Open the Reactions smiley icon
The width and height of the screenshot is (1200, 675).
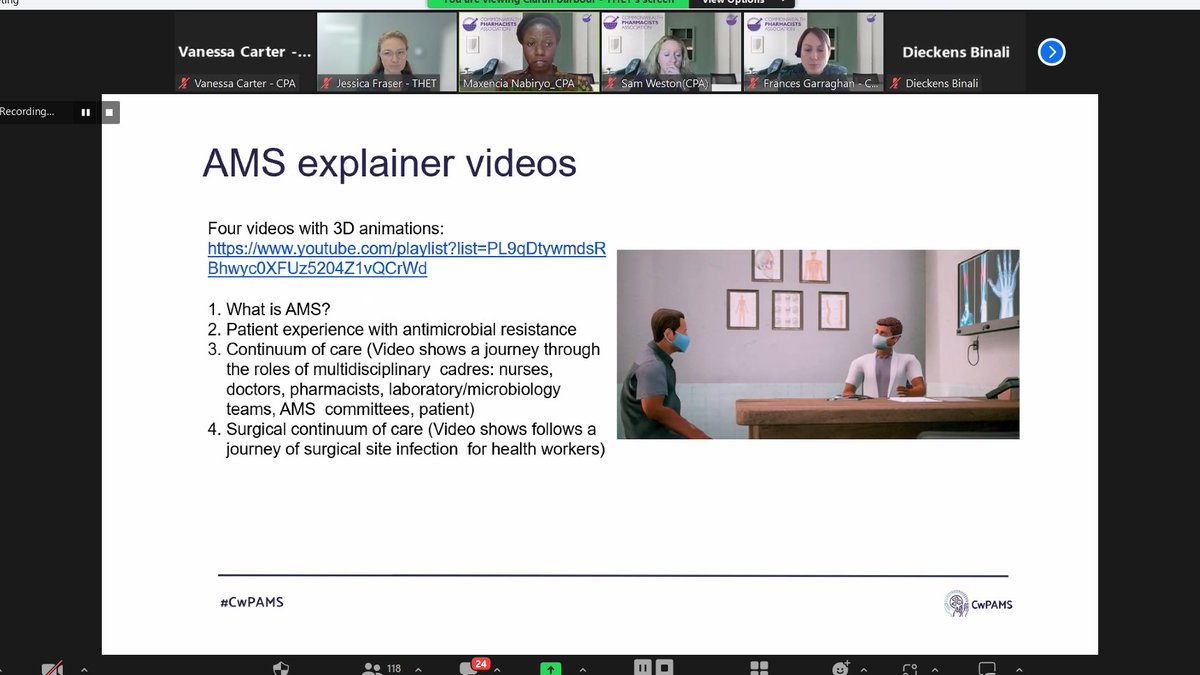pyautogui.click(x=840, y=668)
